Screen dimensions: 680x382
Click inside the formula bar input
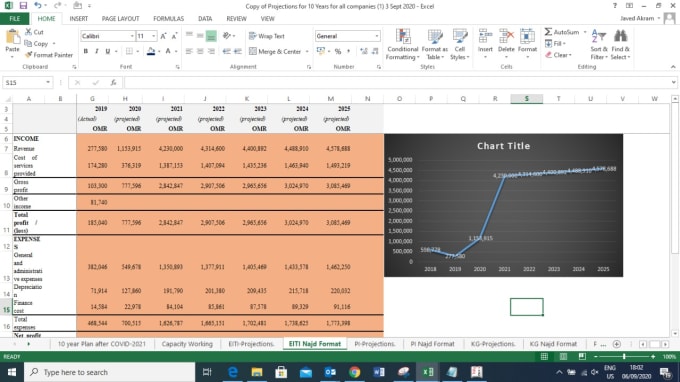click(397, 82)
